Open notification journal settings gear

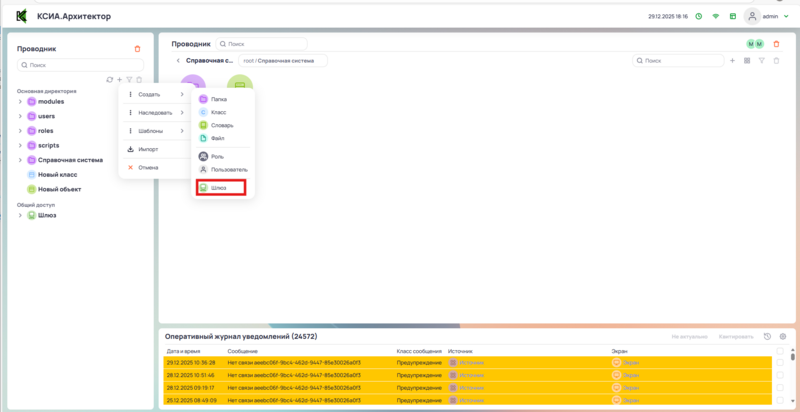pyautogui.click(x=783, y=337)
